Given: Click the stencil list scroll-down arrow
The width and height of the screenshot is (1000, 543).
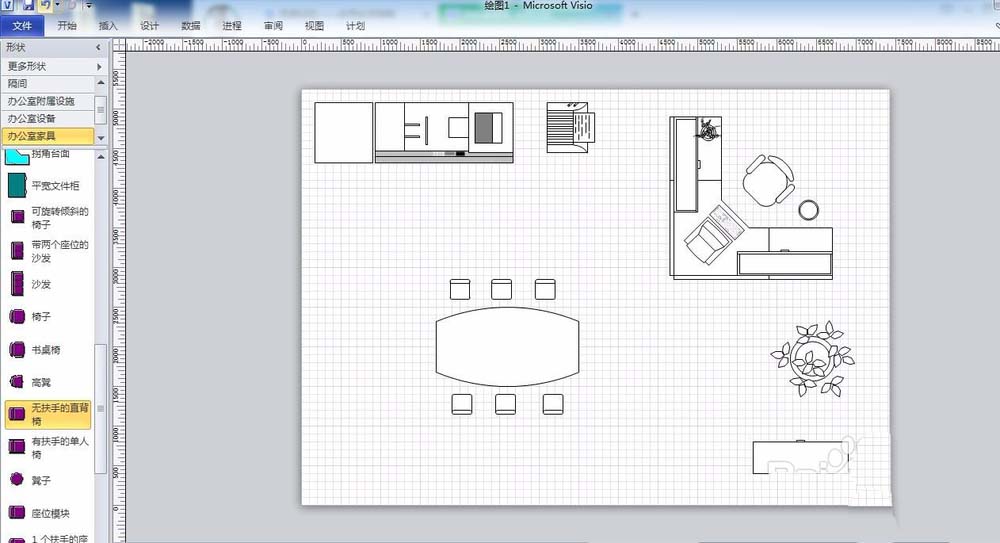Looking at the screenshot, I should [x=101, y=137].
